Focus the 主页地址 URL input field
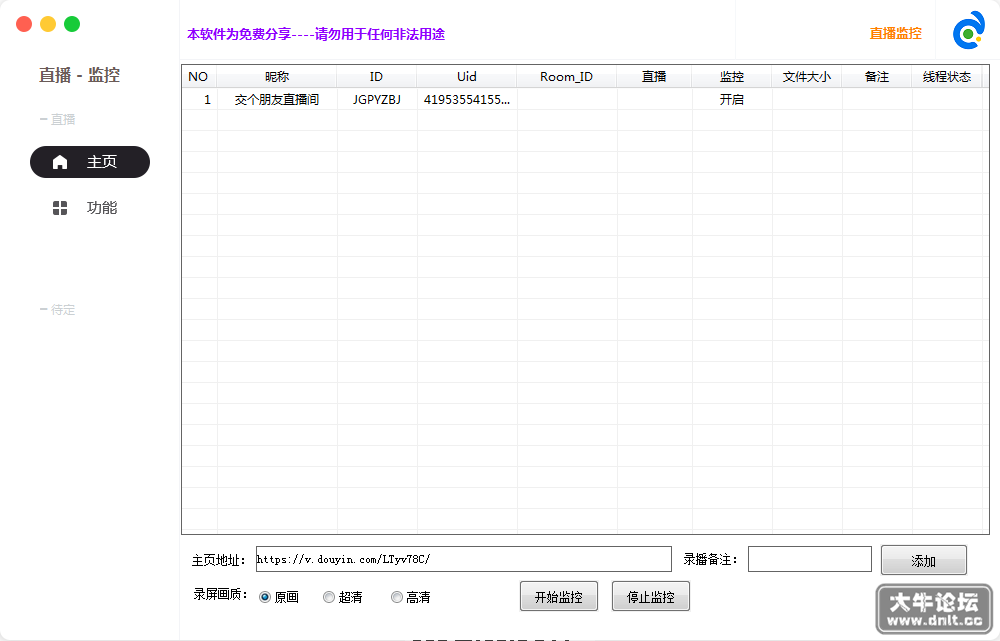The width and height of the screenshot is (1000, 641). tap(464, 559)
